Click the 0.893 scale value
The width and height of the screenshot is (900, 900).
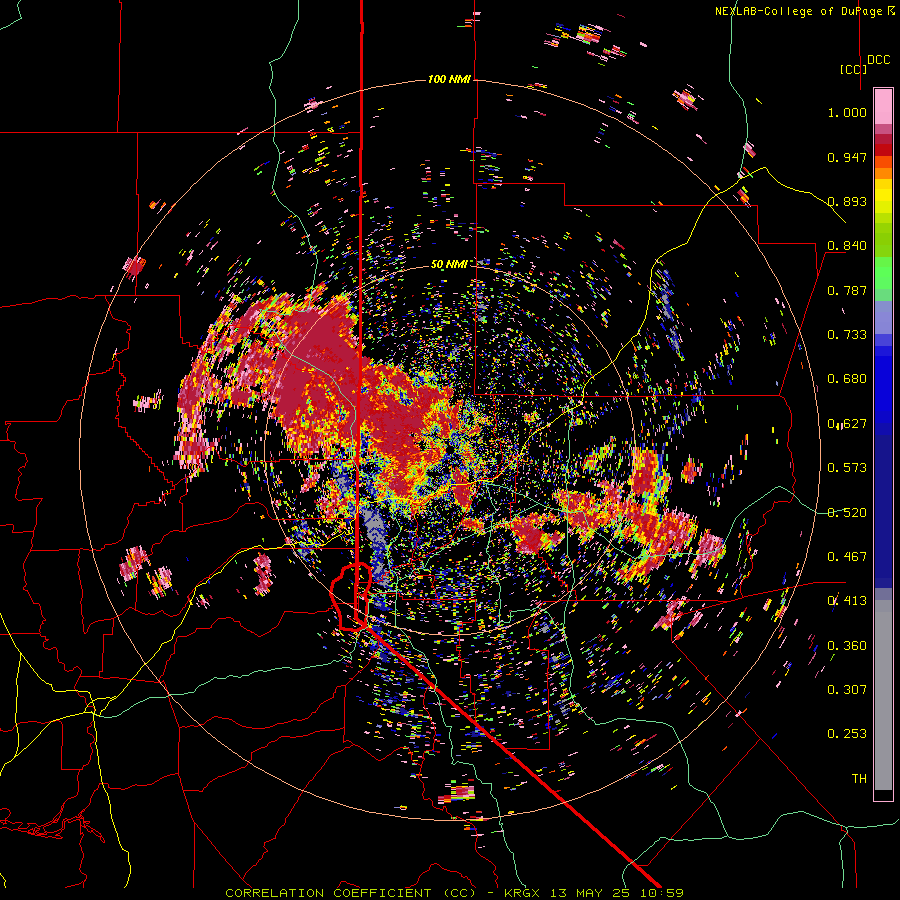click(x=847, y=201)
